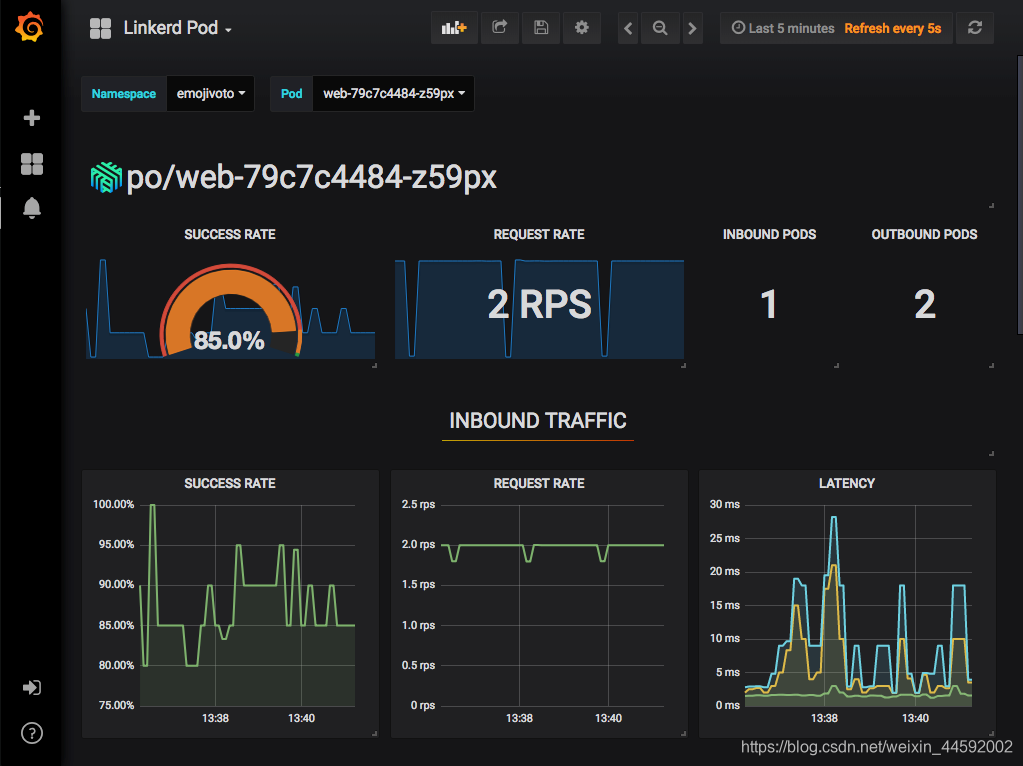Click the outbound pods count 2
Image resolution: width=1023 pixels, height=766 pixels.
click(x=924, y=304)
